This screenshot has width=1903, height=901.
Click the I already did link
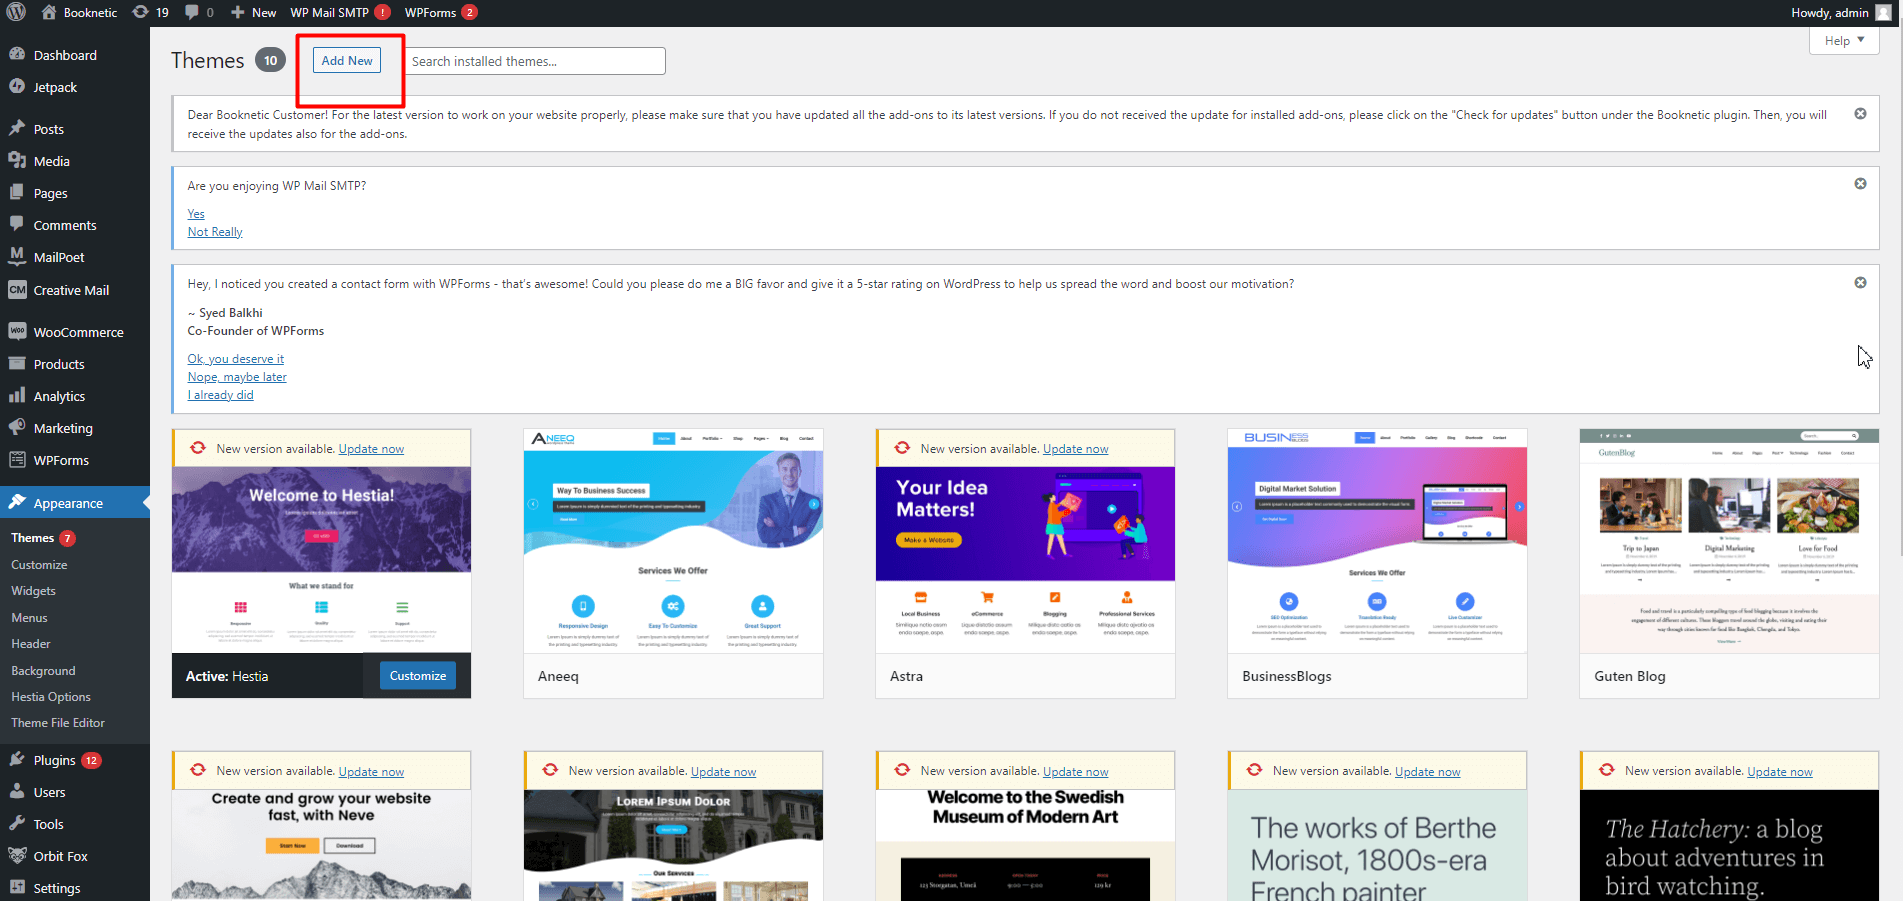pos(221,395)
